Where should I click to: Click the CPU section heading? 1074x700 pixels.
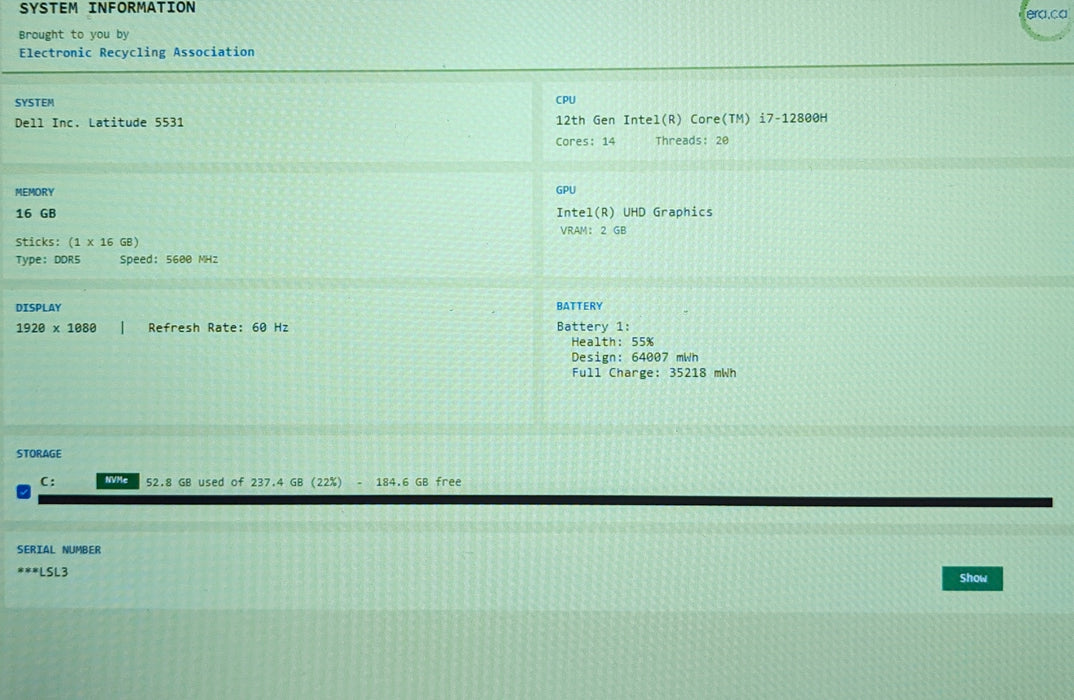coord(566,100)
